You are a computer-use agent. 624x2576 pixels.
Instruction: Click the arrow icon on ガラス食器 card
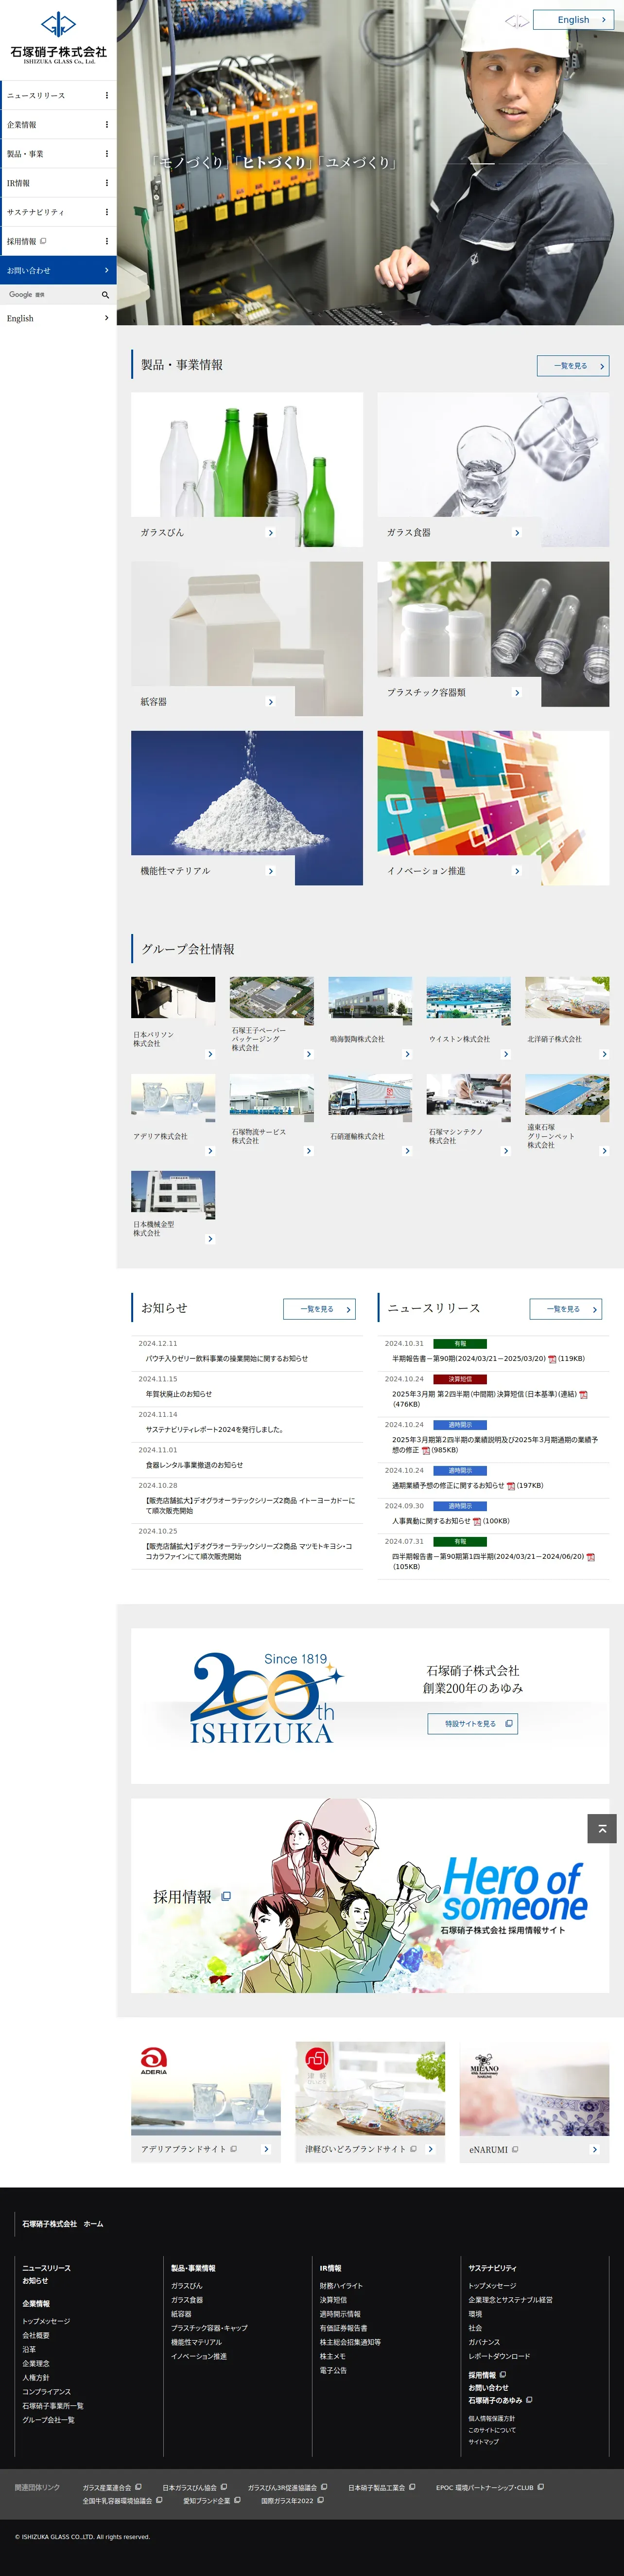tap(517, 532)
